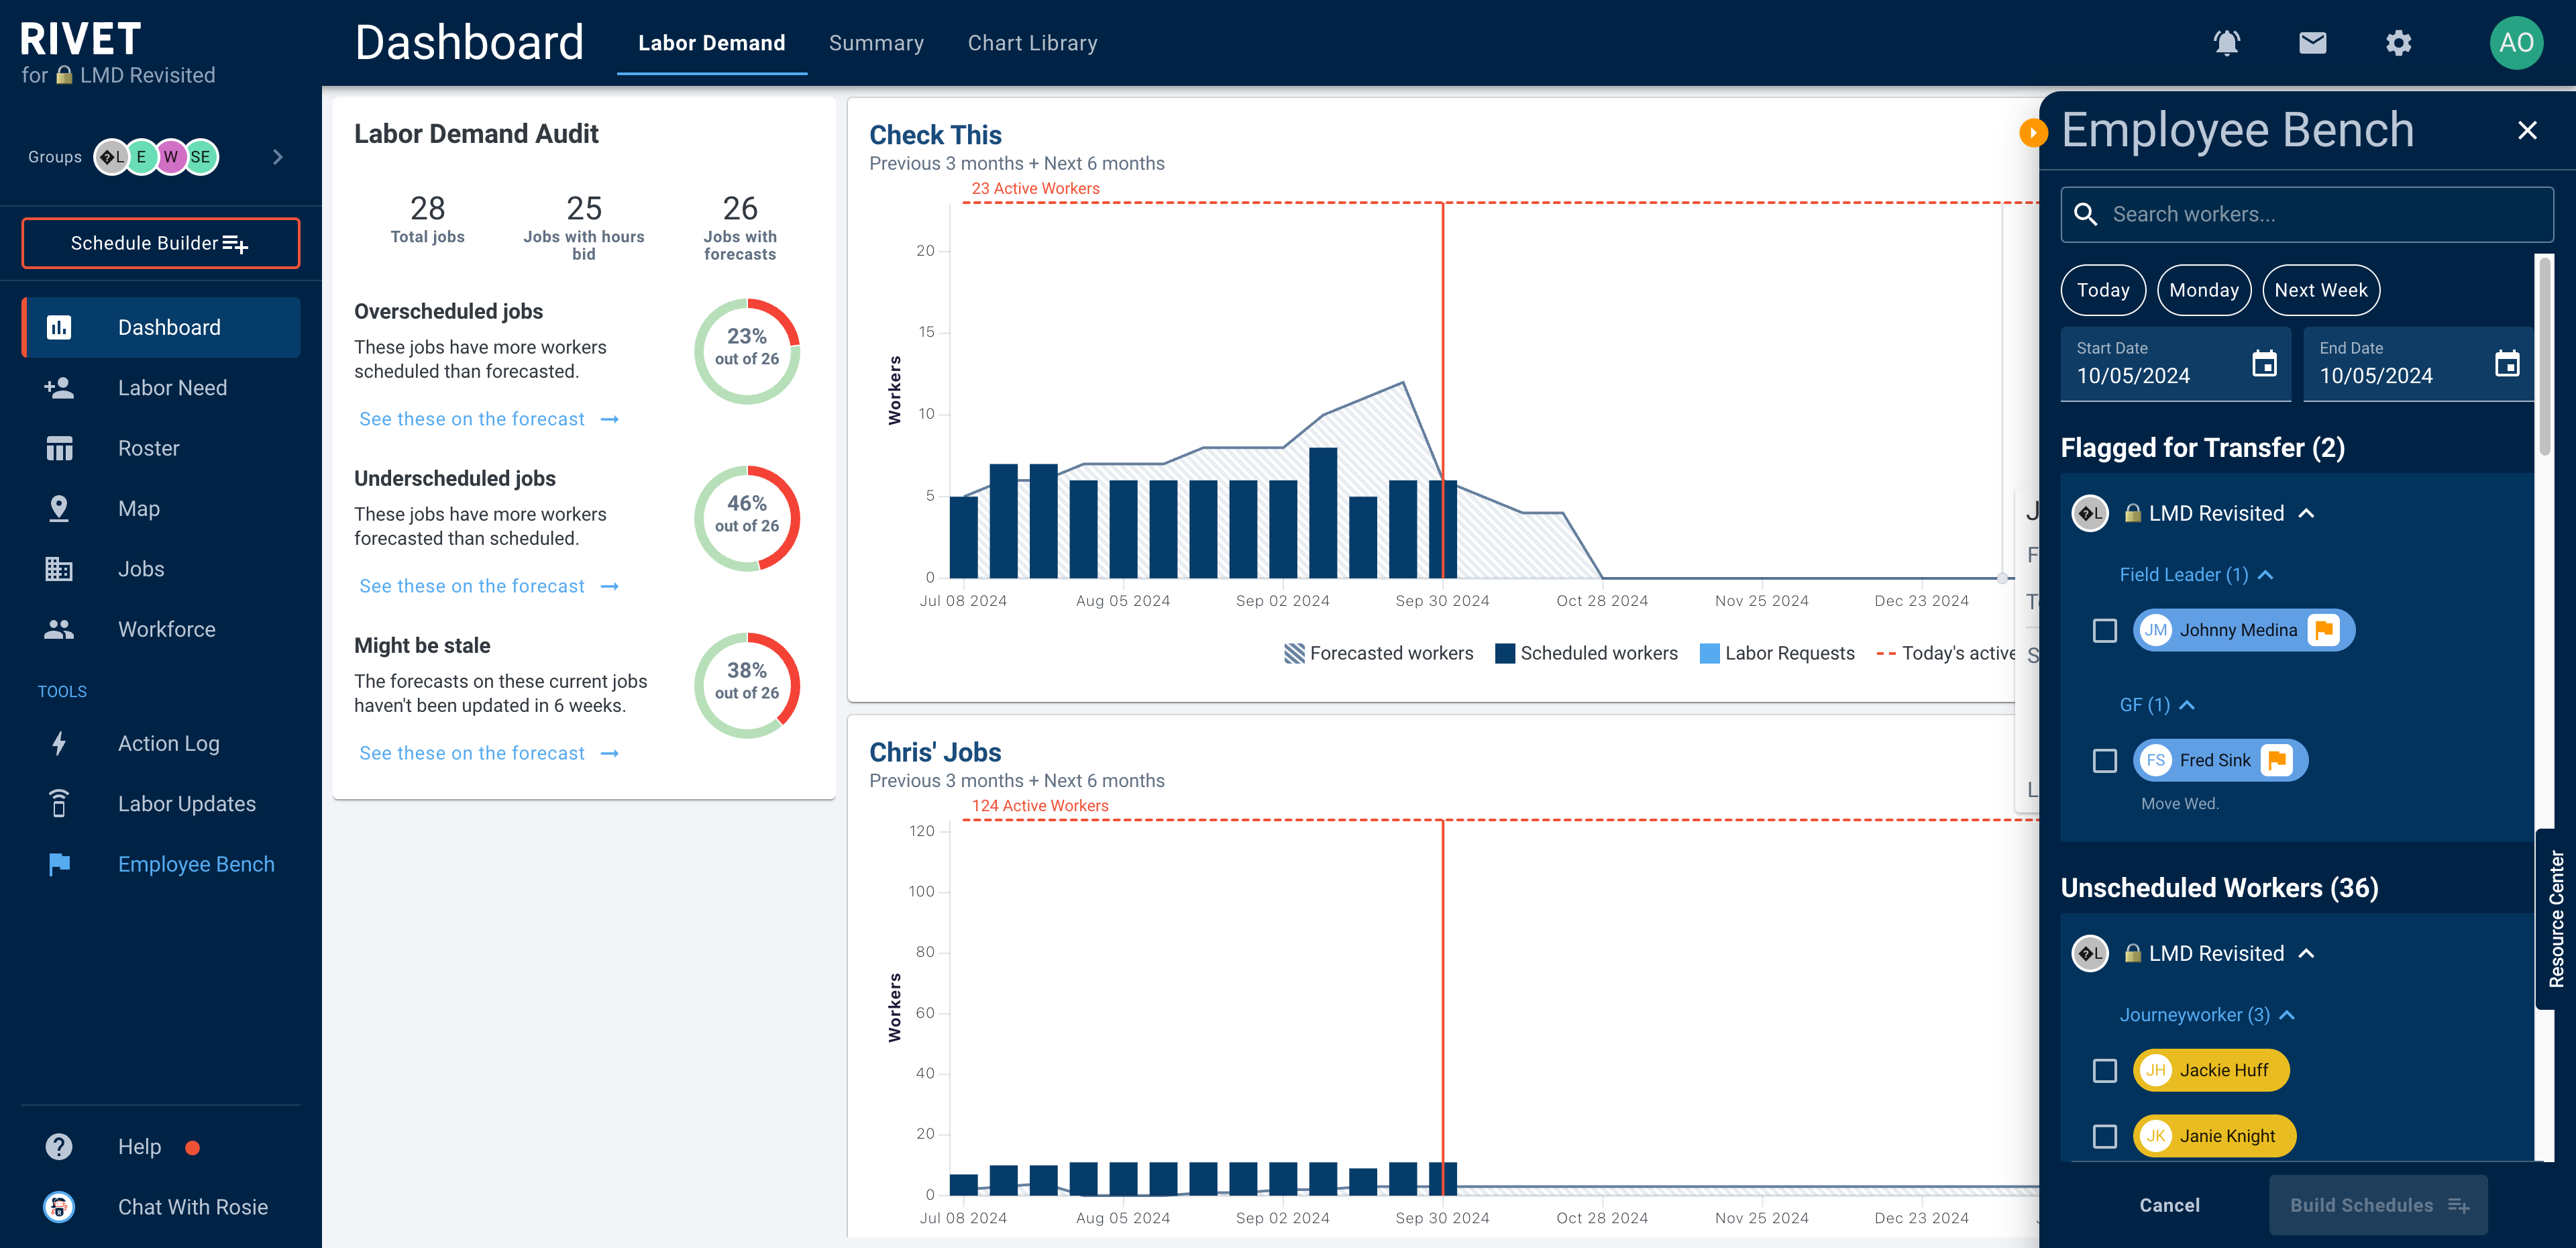The width and height of the screenshot is (2576, 1248).
Task: Open Workforce from the sidebar menu
Action: (x=161, y=629)
